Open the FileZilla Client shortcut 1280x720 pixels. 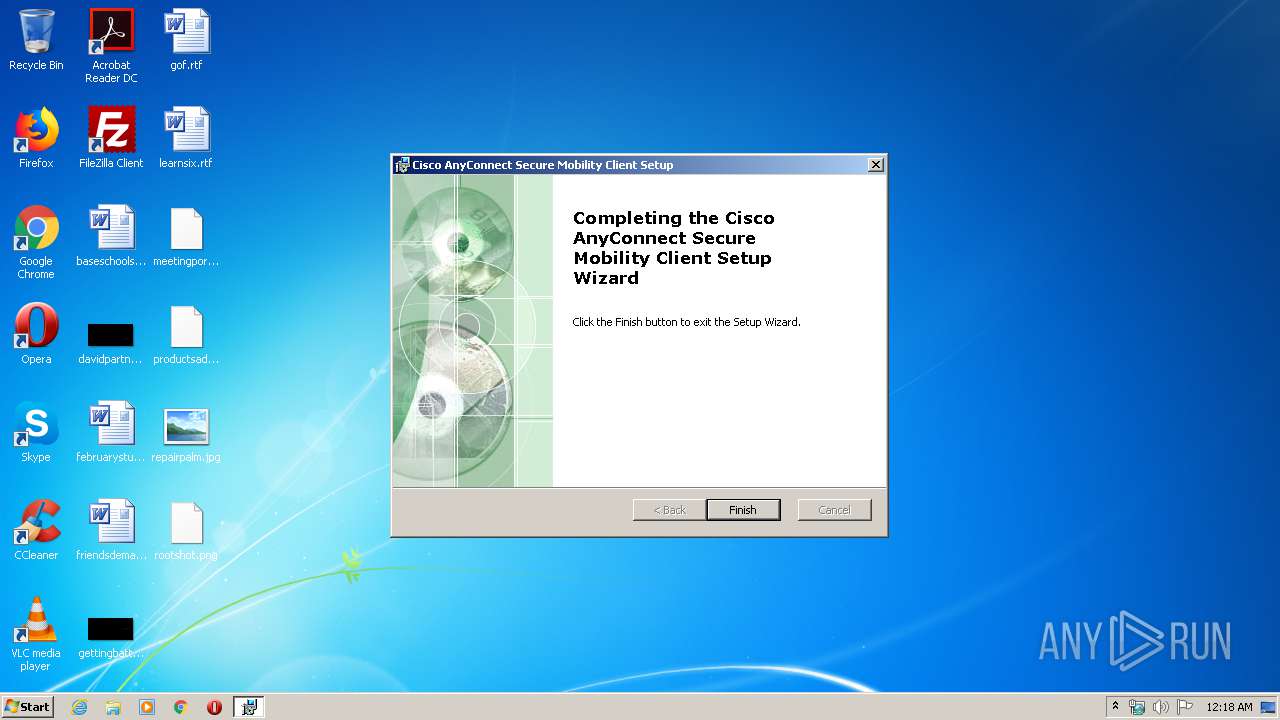tap(111, 138)
